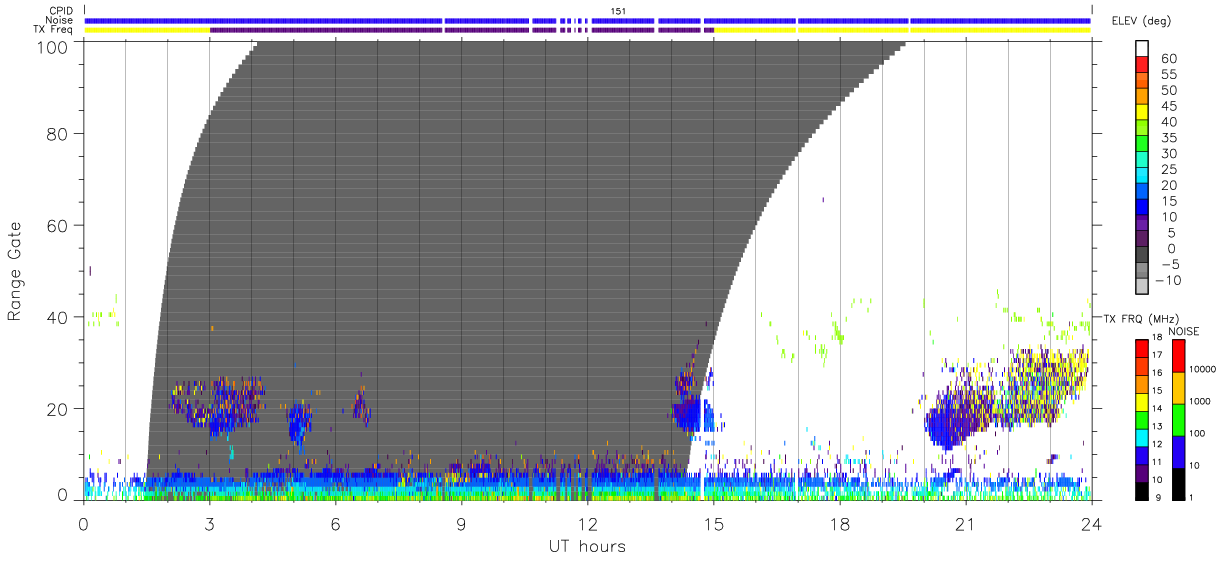Viewport: 1228px width, 567px height.
Task: Select the cyan 12–13 MHz TX frequency swatch
Action: click(x=1141, y=437)
